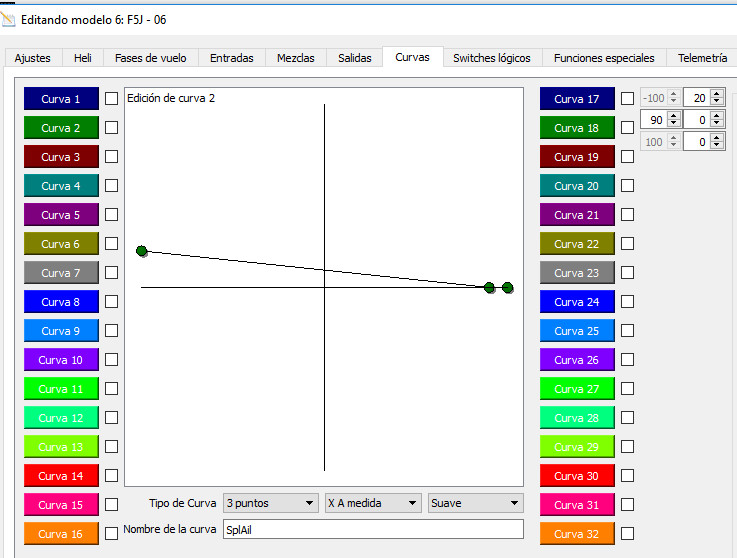Check the box beside Curva 16
The image size is (737, 558).
[x=112, y=534]
